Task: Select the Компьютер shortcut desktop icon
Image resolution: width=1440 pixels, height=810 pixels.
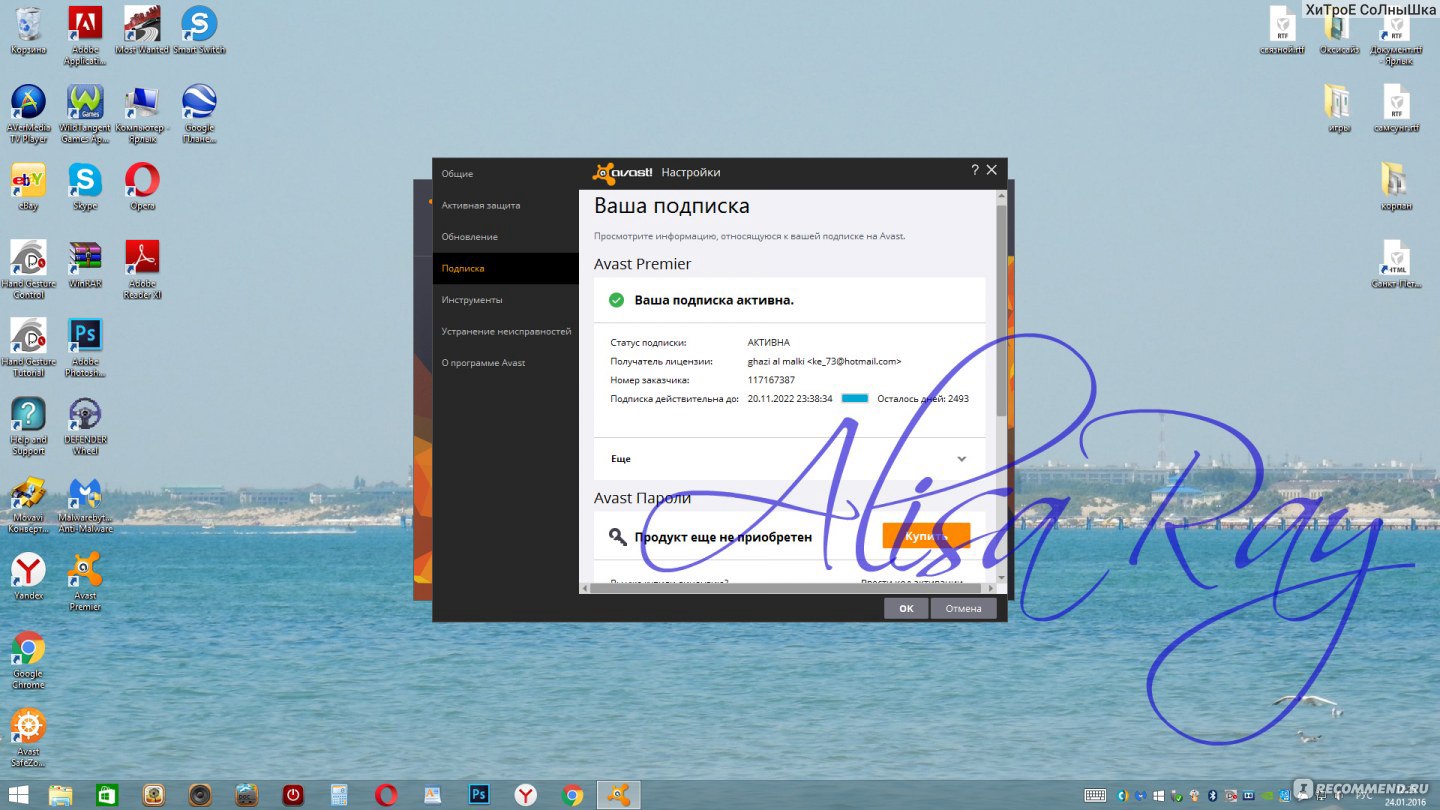Action: (142, 114)
